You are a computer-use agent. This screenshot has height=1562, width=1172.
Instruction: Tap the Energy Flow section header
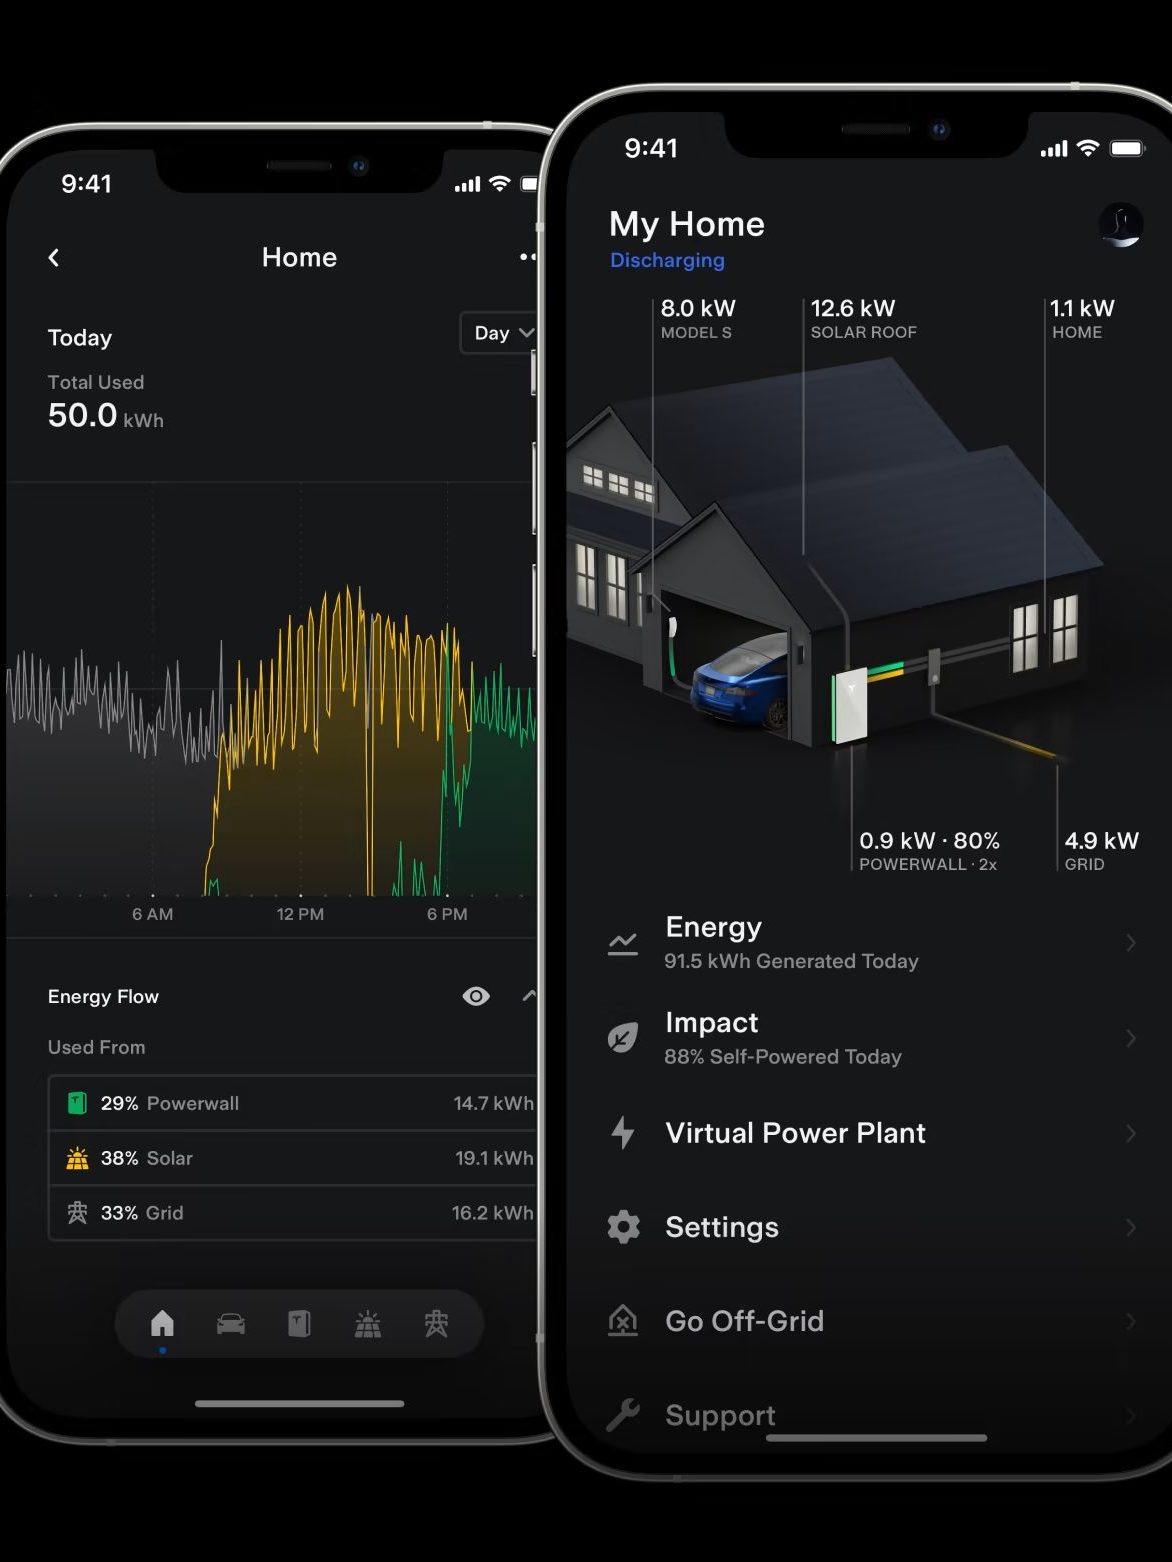click(x=103, y=996)
